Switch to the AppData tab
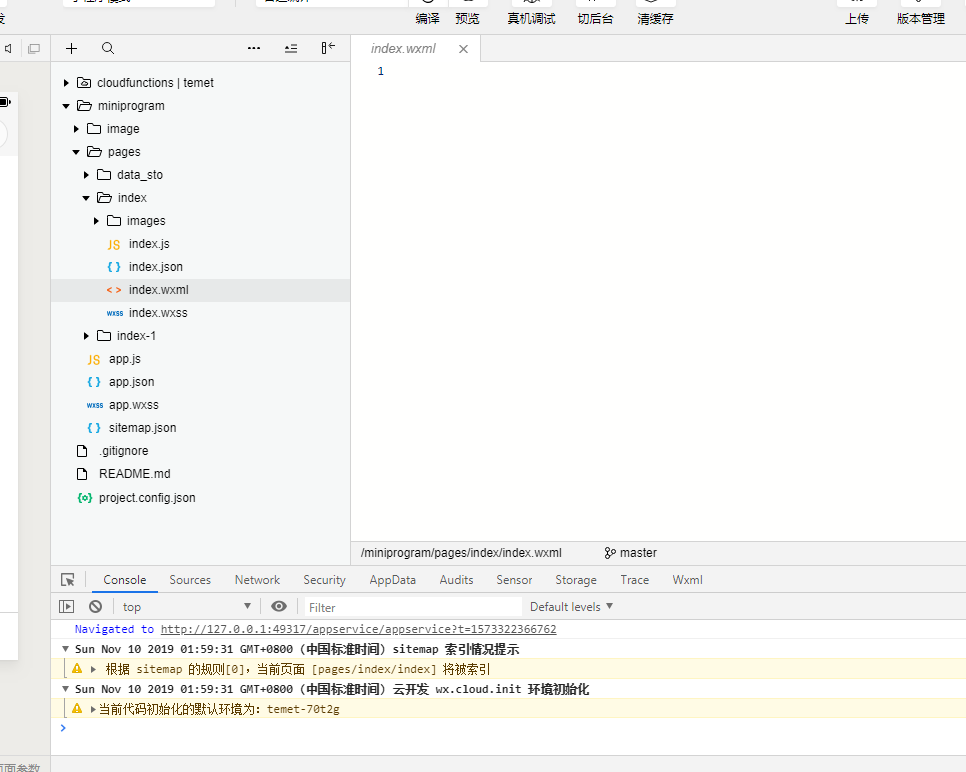This screenshot has width=966, height=772. [x=392, y=580]
